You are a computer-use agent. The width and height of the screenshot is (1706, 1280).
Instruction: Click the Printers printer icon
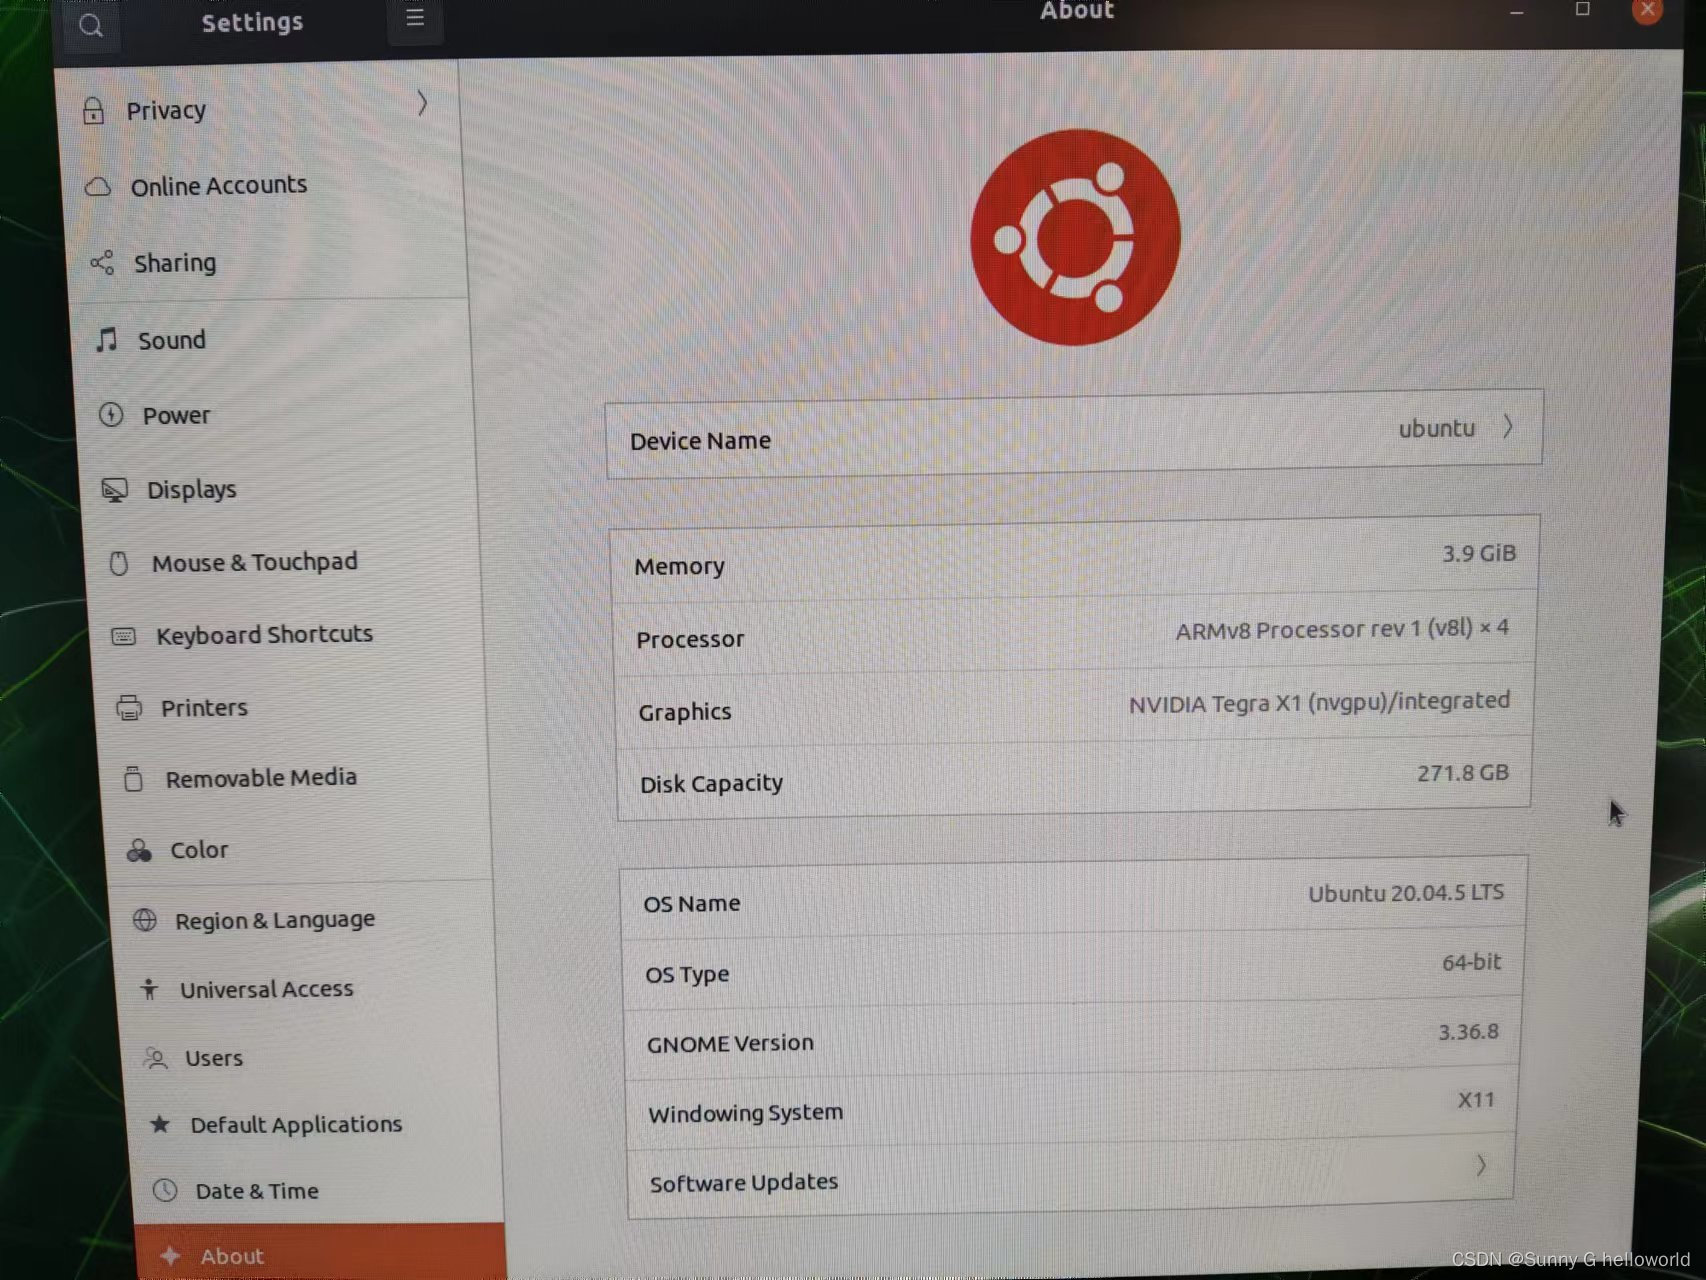tap(129, 708)
